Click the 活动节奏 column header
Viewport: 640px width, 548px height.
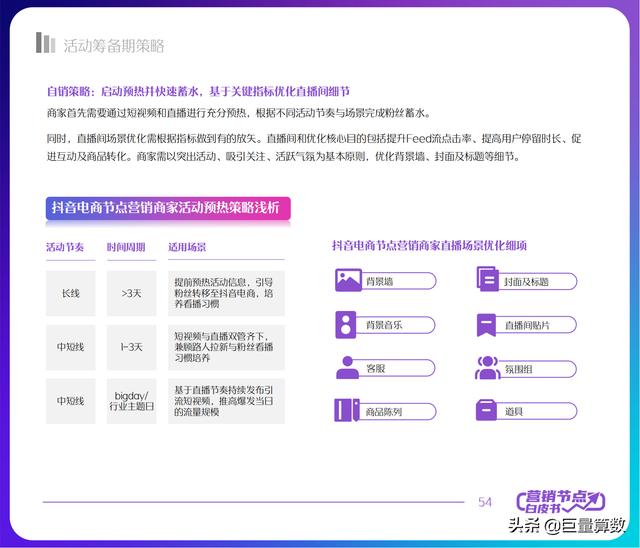[64, 247]
